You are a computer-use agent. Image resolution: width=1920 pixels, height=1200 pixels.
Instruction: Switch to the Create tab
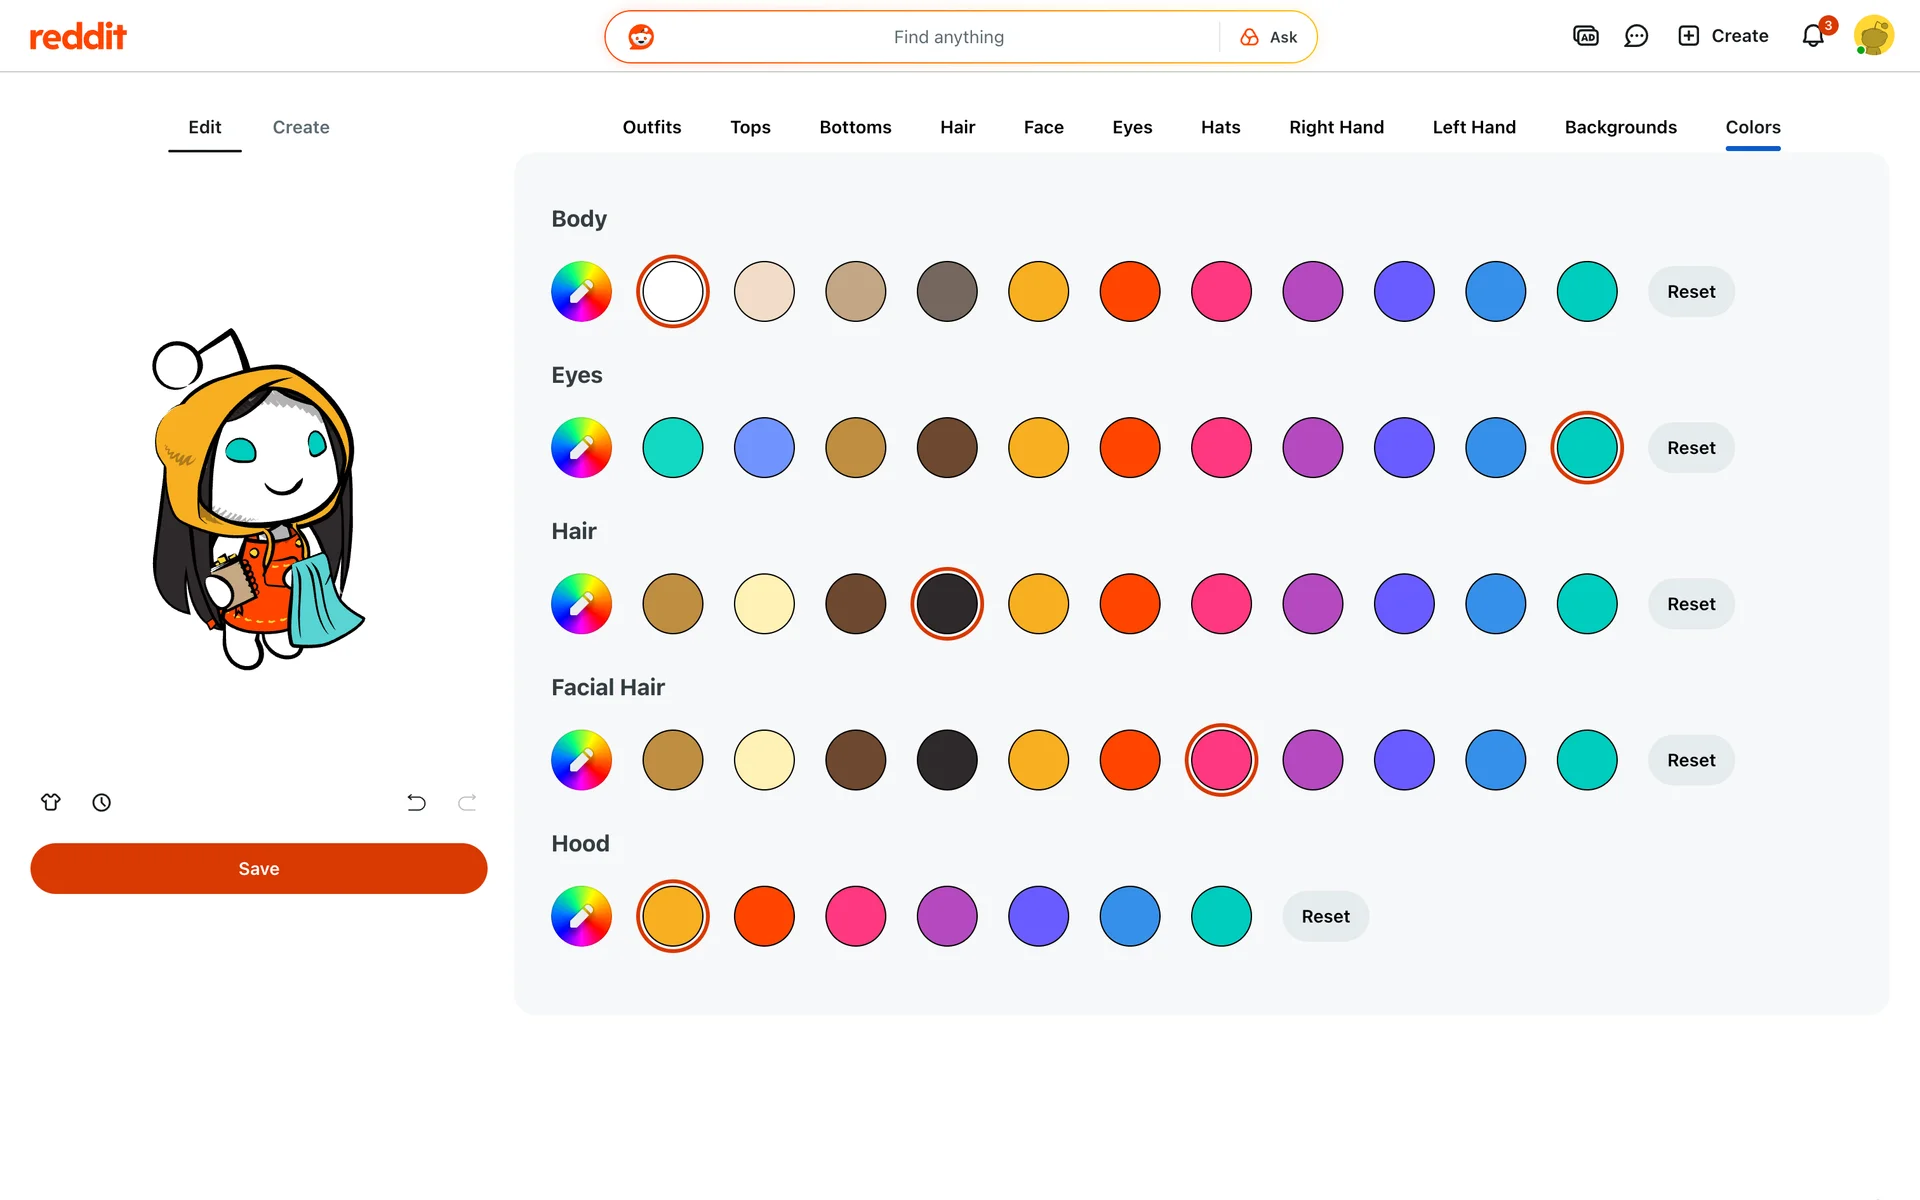301,127
